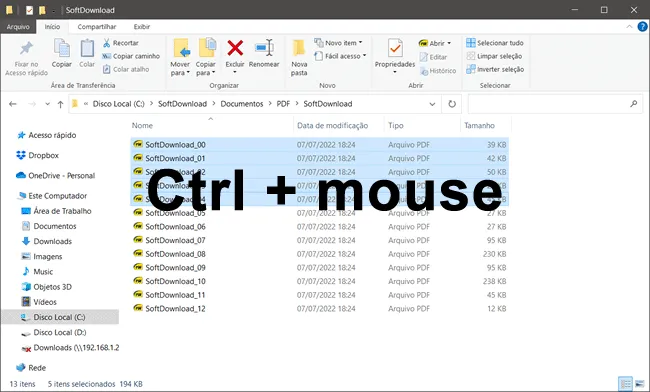Open the Arquivo menu
Image resolution: width=650 pixels, height=392 pixels.
coord(18,27)
